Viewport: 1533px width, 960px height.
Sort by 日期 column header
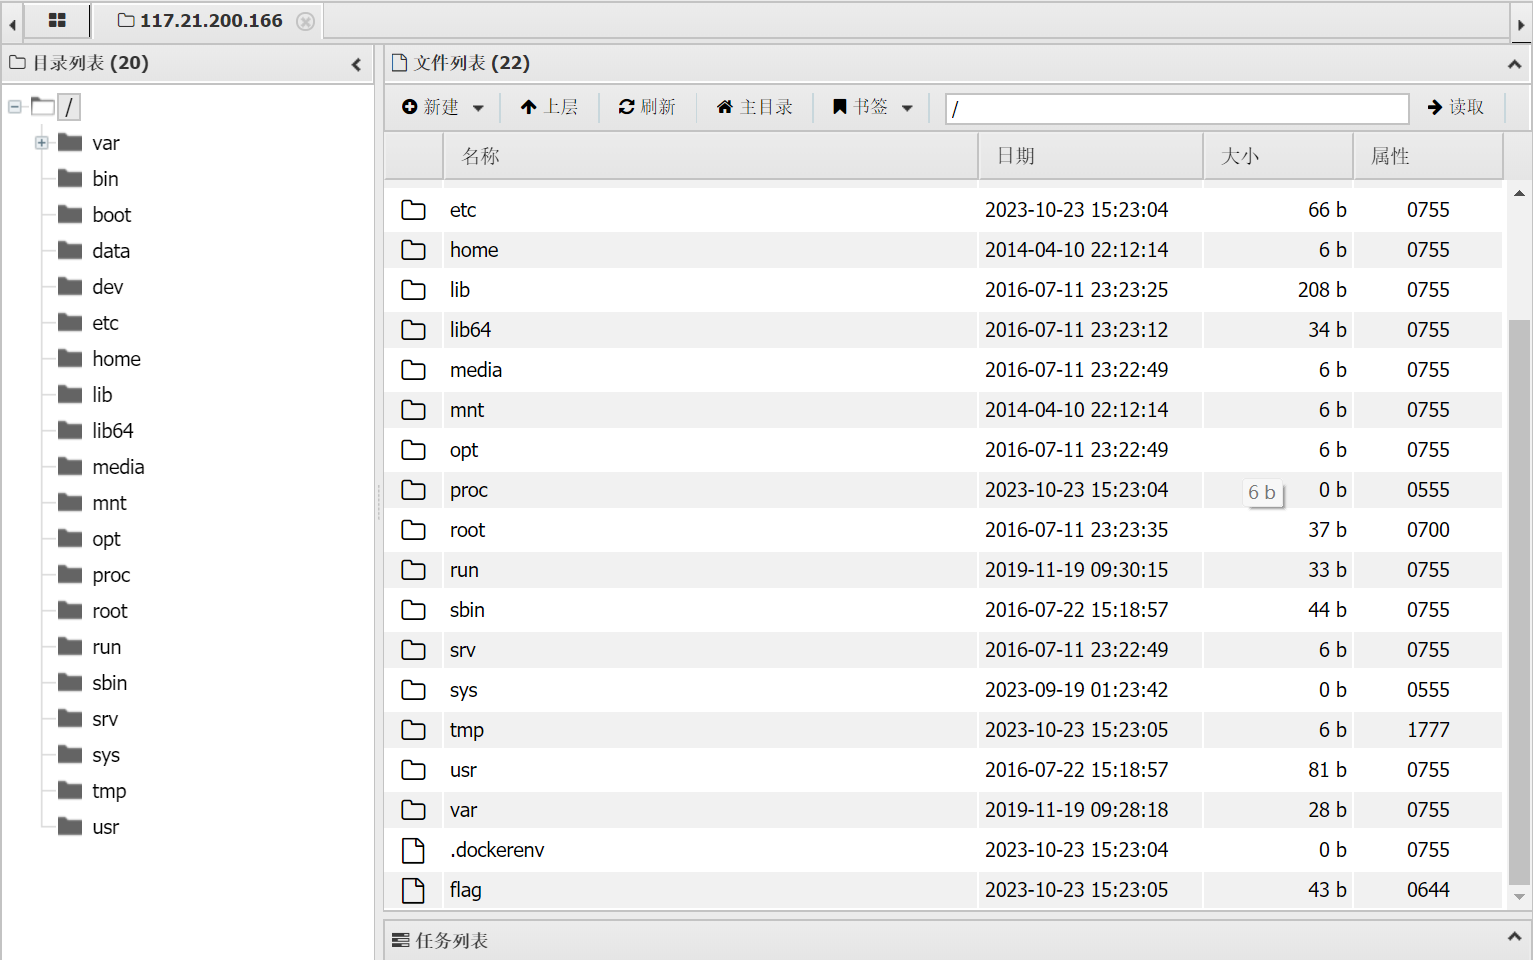coord(1090,156)
